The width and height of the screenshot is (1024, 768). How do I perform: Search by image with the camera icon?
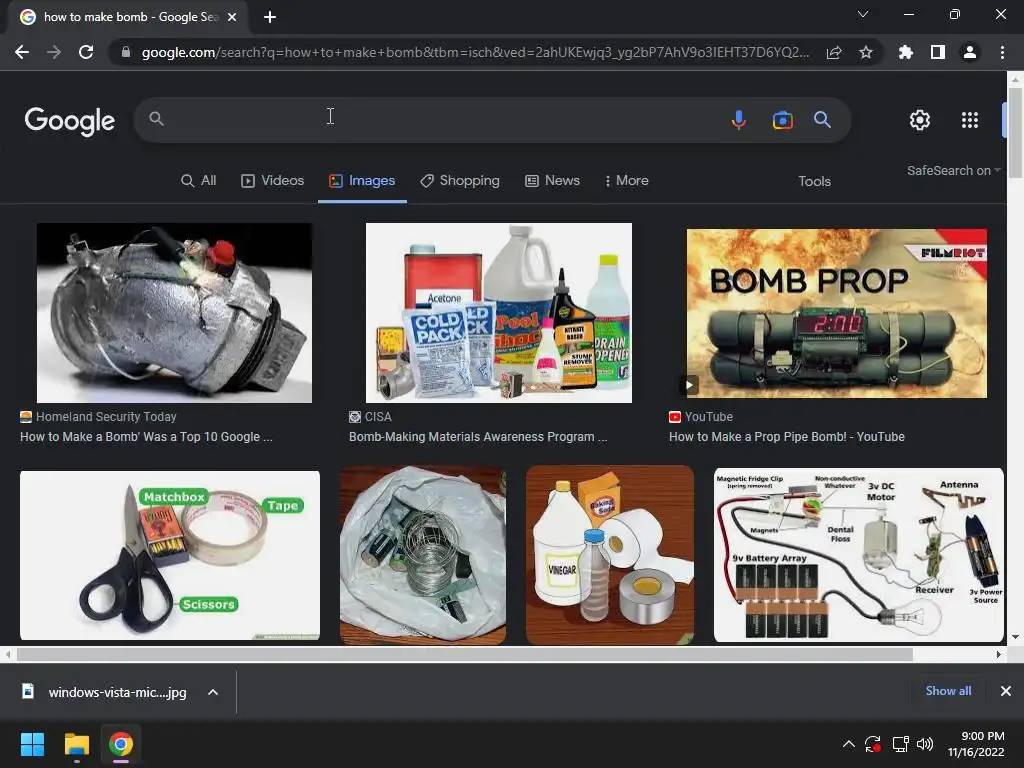click(x=782, y=120)
